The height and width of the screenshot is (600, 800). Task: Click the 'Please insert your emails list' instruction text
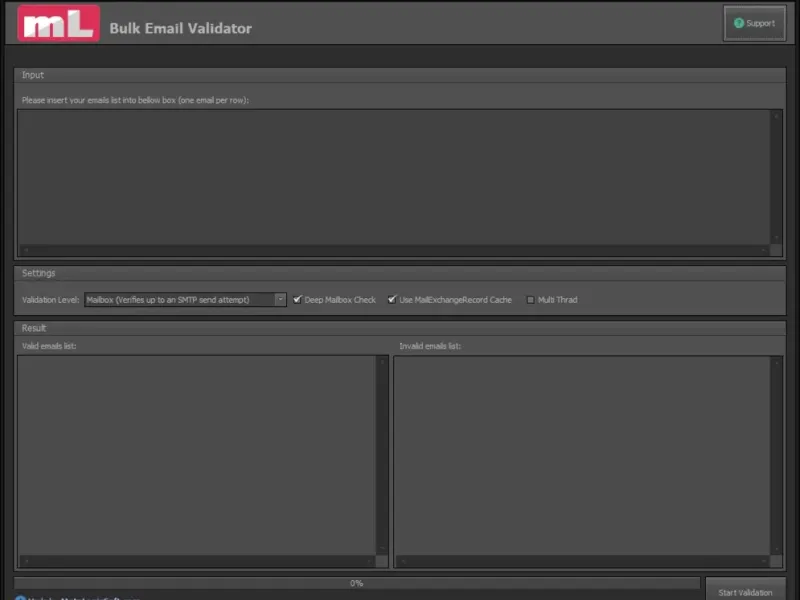135,101
